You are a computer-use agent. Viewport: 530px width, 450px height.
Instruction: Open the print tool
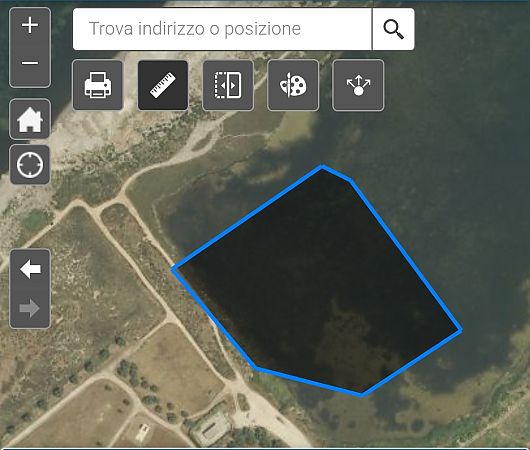click(x=98, y=85)
